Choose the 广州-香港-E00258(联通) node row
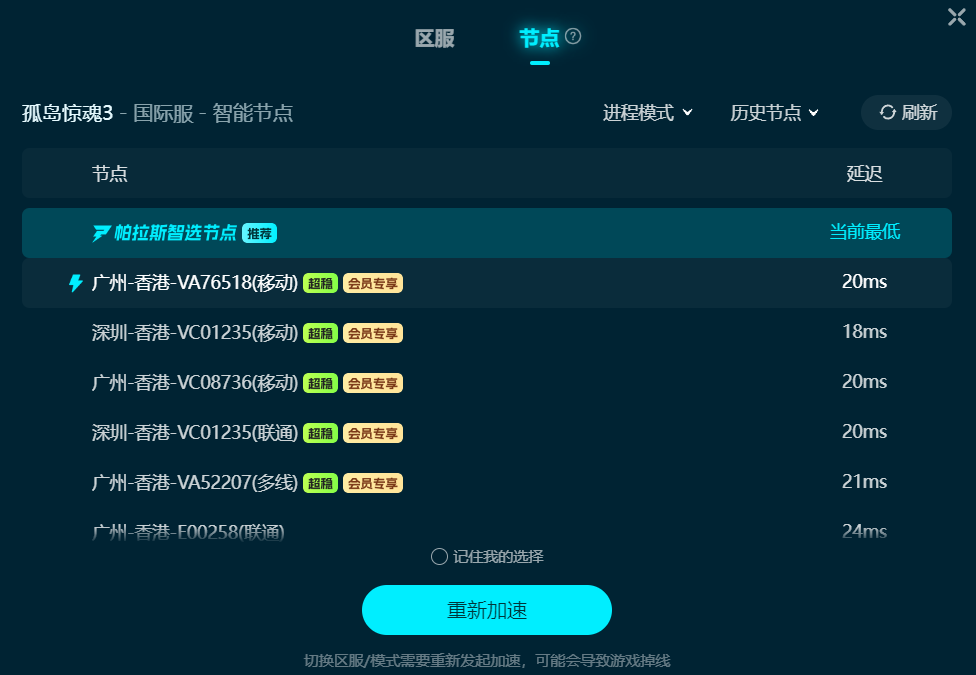The image size is (976, 675). click(x=487, y=531)
